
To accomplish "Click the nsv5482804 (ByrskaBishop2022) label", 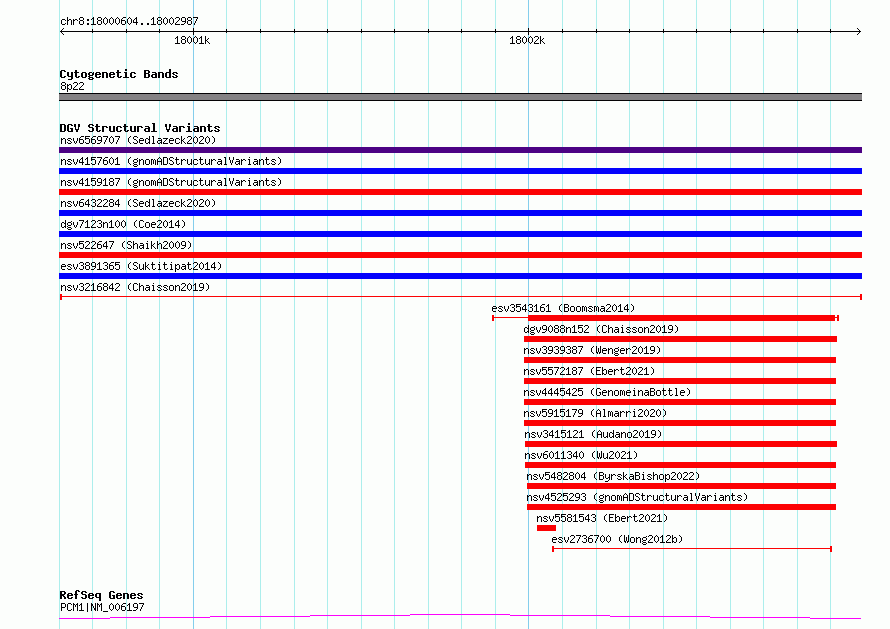I will [x=613, y=476].
